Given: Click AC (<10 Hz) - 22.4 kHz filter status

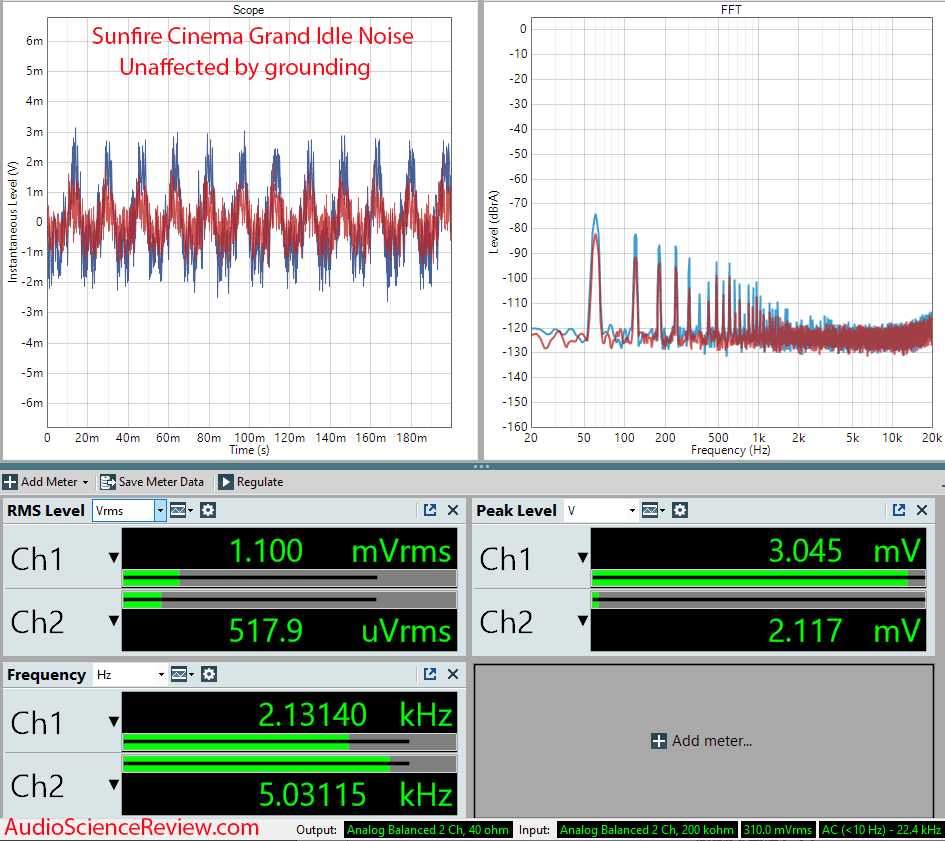Looking at the screenshot, I should [881, 830].
